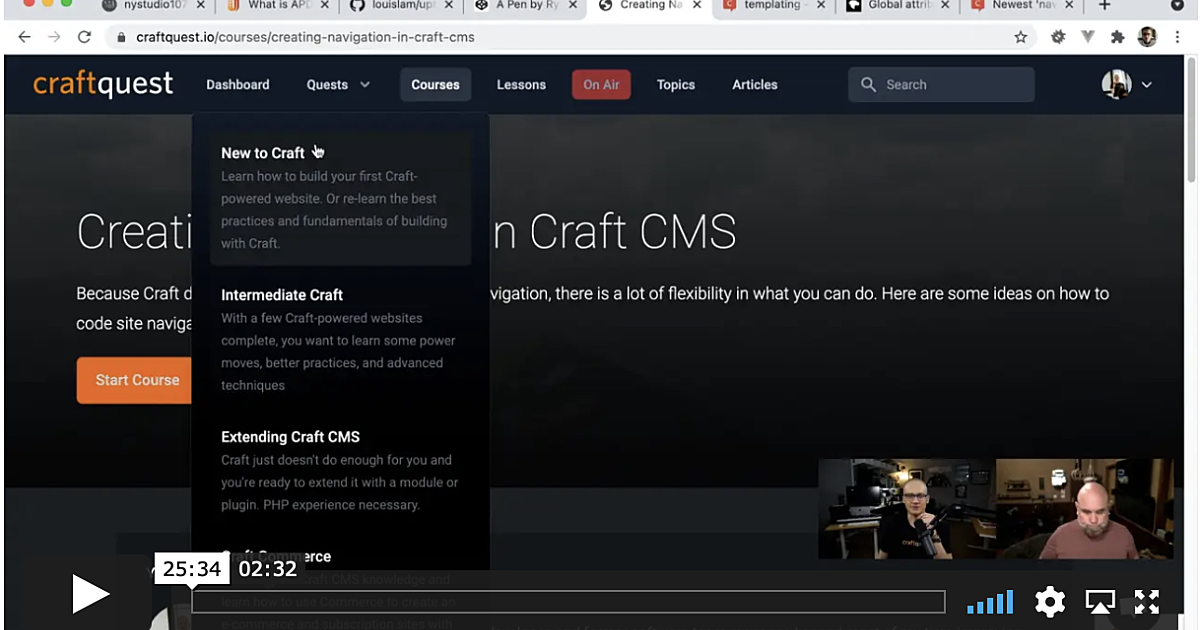This screenshot has height=630, width=1200.
Task: Expand the Quests dropdown chevron
Action: pos(365,85)
